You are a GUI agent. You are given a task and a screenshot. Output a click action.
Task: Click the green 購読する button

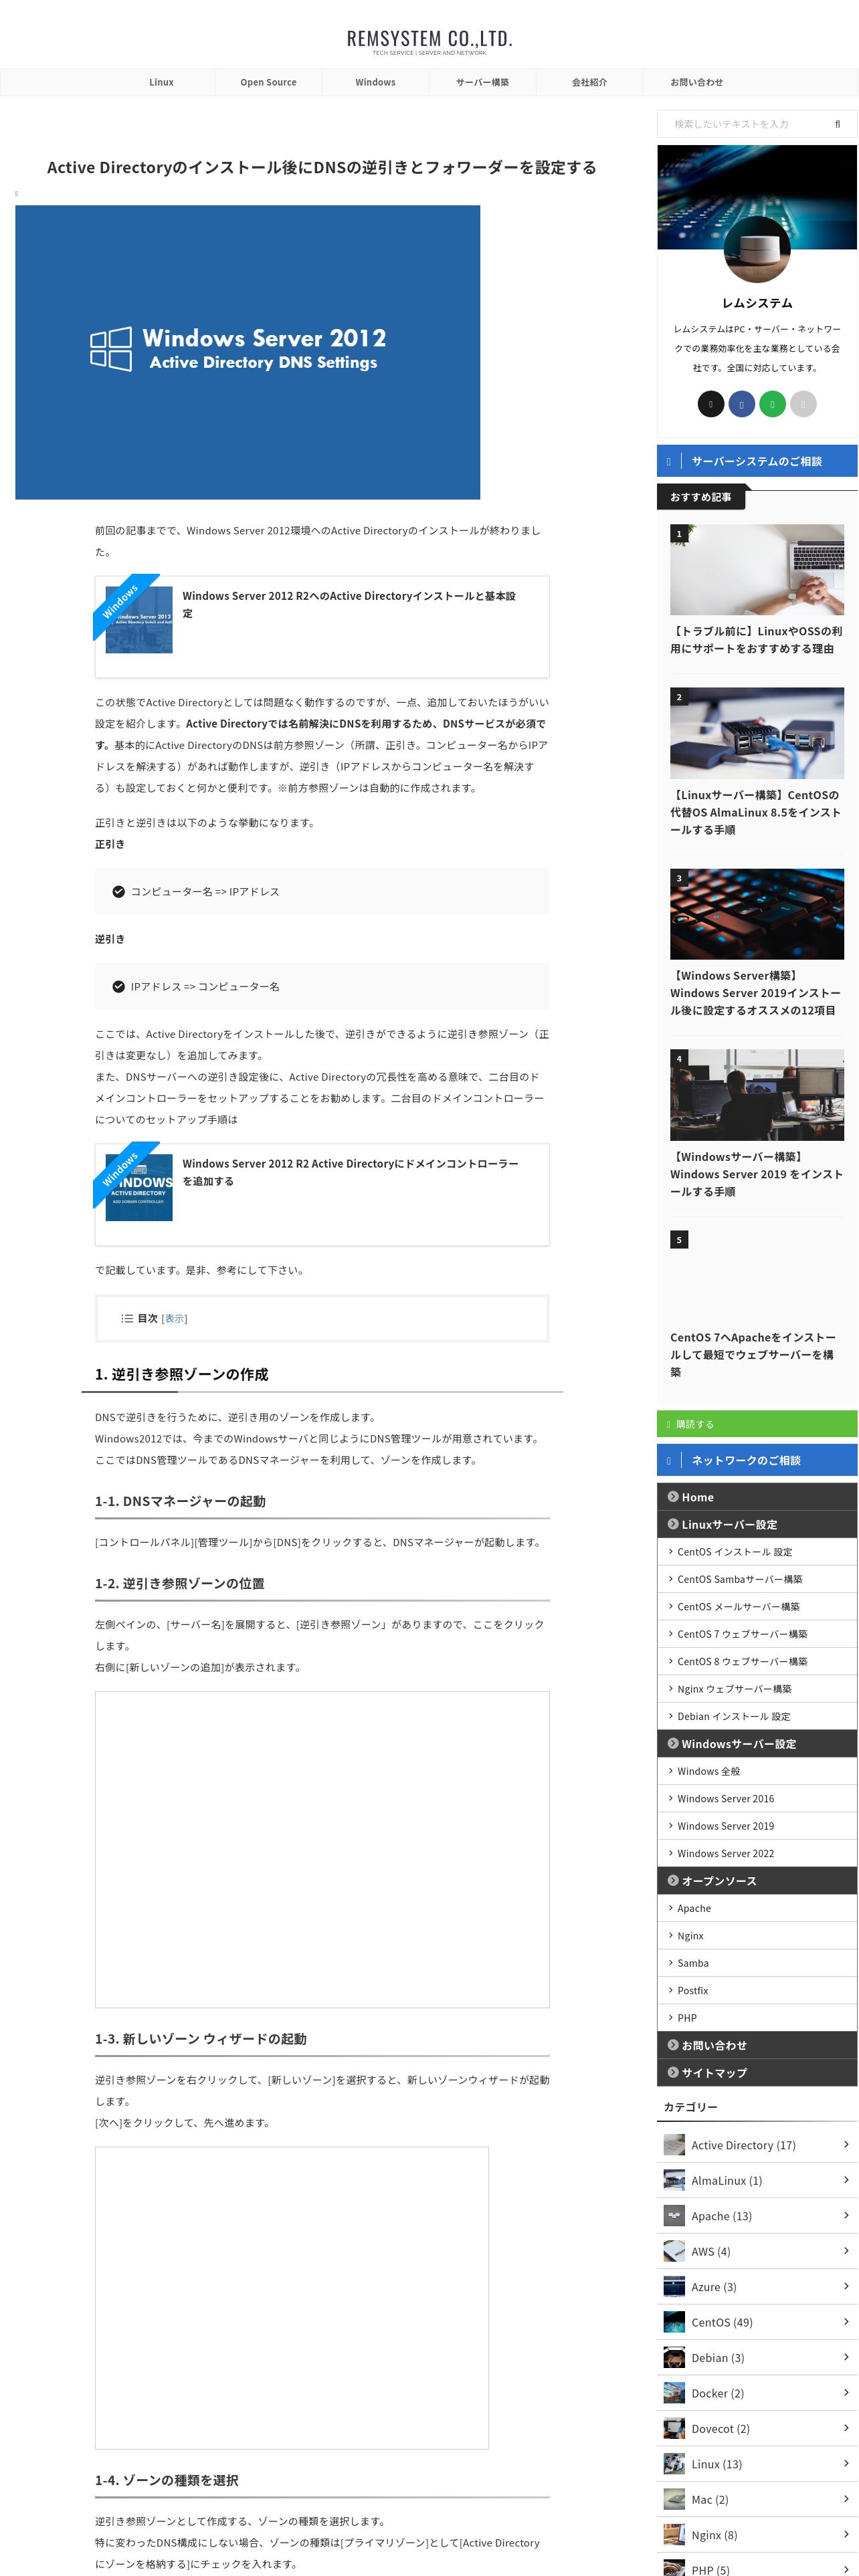tap(757, 1424)
